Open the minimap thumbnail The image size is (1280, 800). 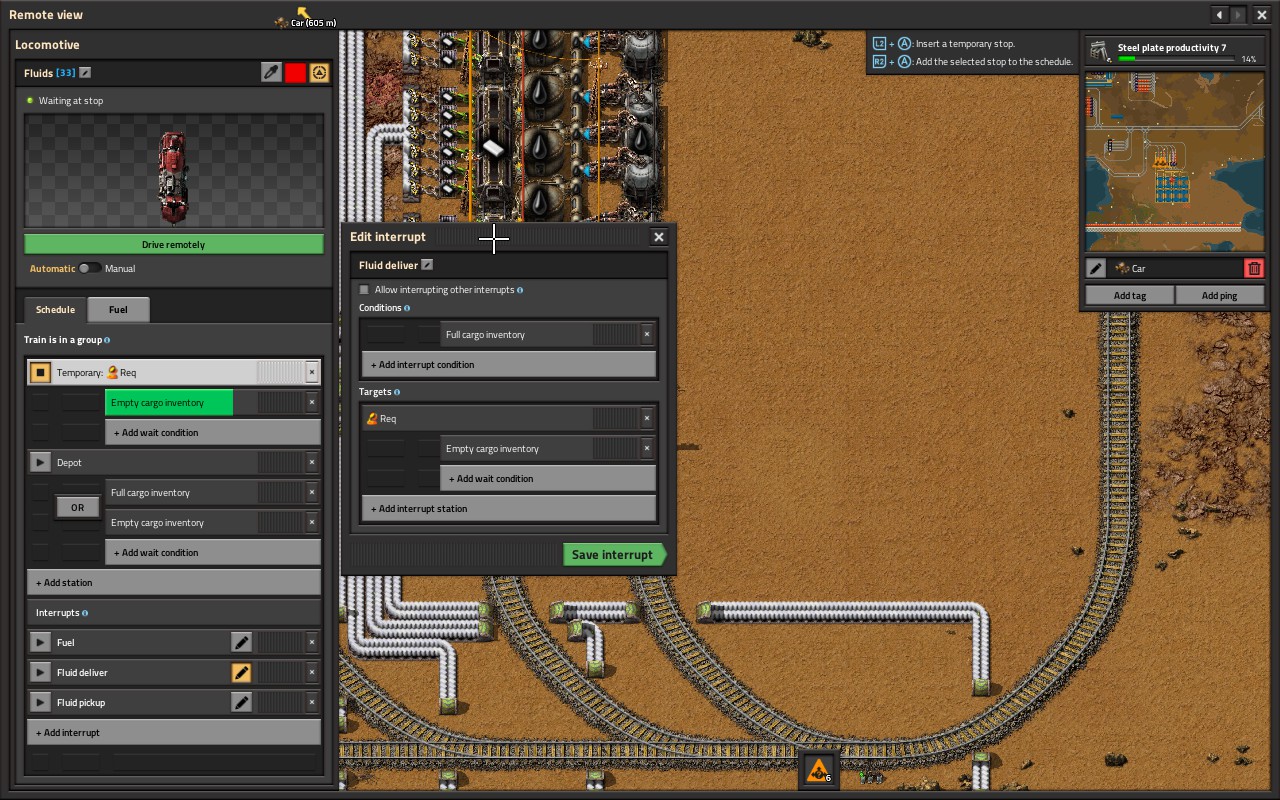coord(1175,160)
